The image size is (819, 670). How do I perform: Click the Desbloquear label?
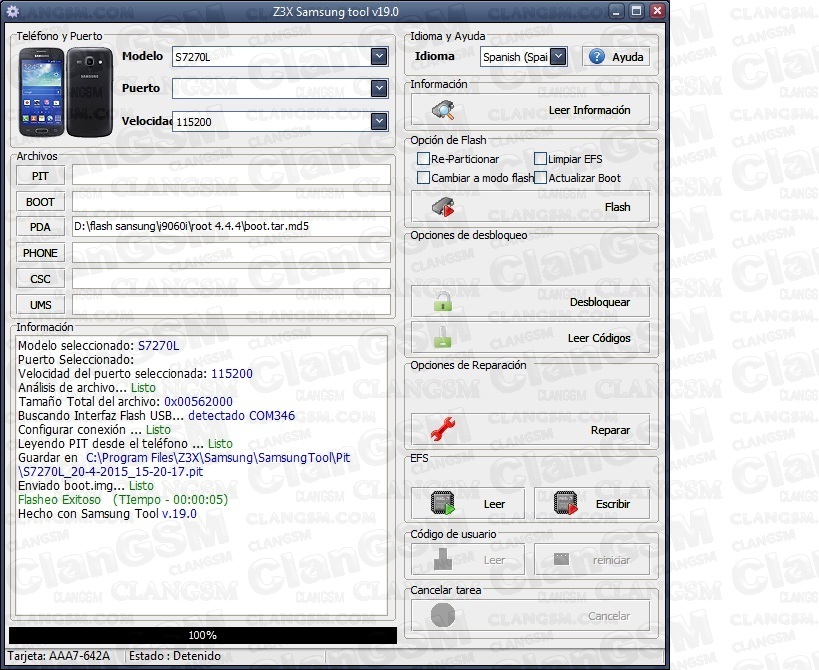pos(600,302)
